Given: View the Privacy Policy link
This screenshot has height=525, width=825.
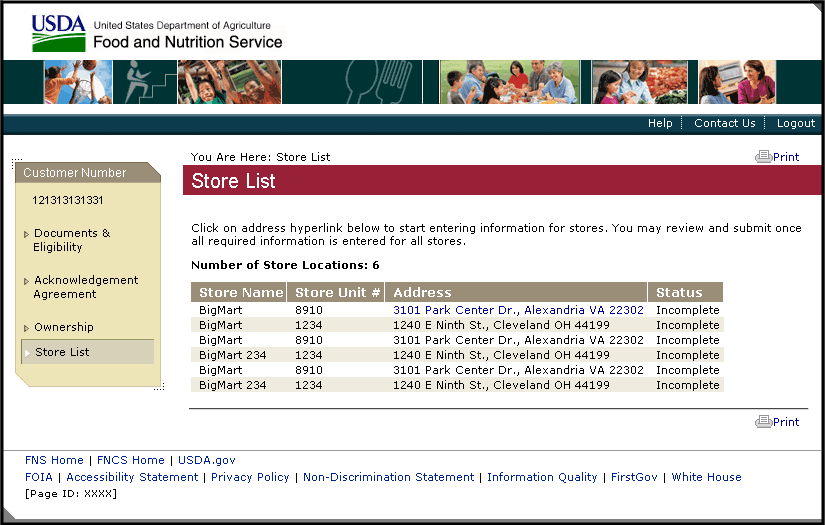Looking at the screenshot, I should click(250, 477).
